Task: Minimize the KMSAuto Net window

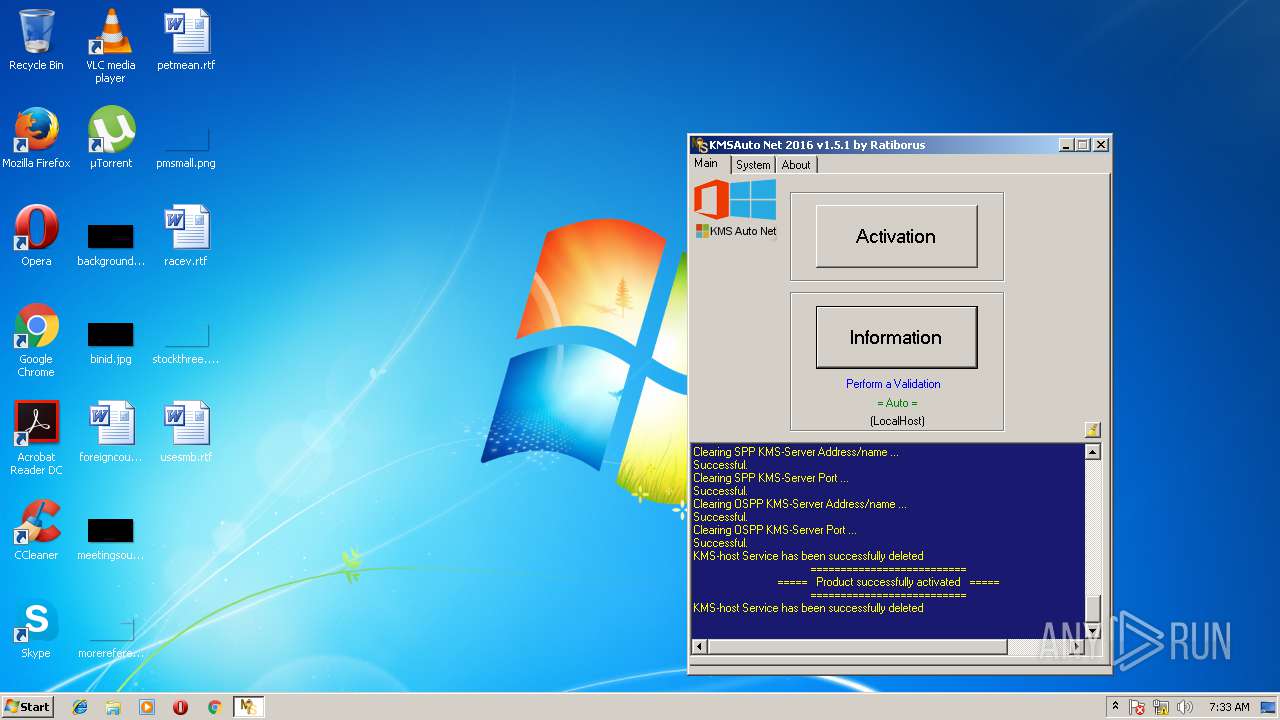Action: (x=1066, y=145)
